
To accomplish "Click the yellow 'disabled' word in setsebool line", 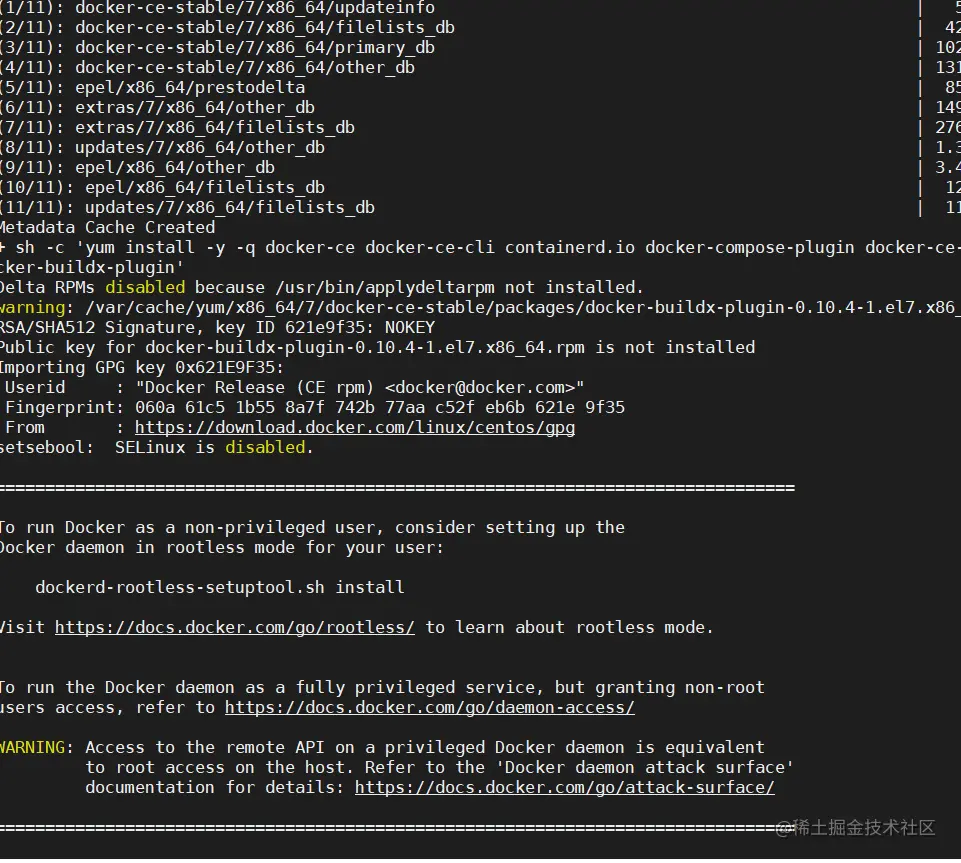I will tap(265, 447).
